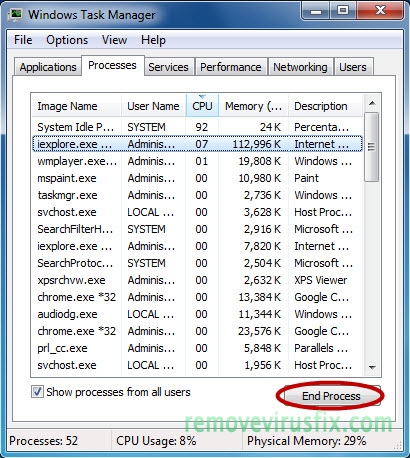
Task: Sort by CPU column header
Action: point(202,106)
